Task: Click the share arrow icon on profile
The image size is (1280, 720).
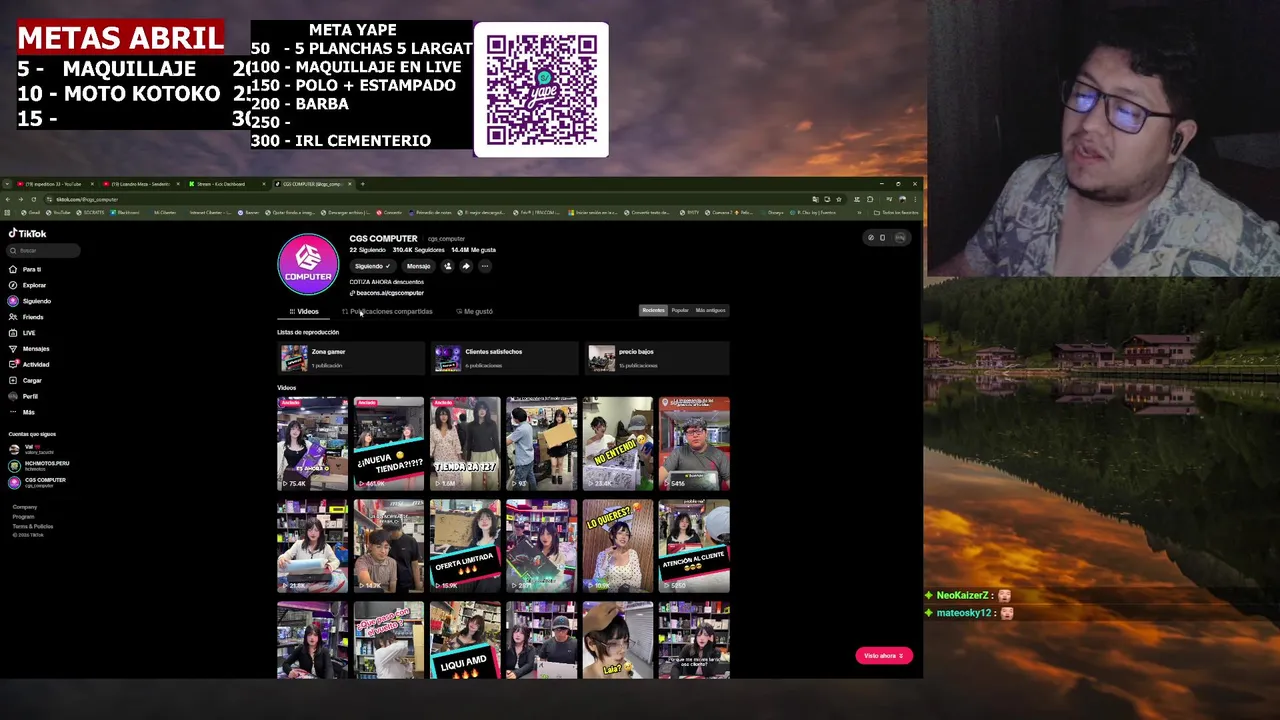Action: [x=466, y=266]
